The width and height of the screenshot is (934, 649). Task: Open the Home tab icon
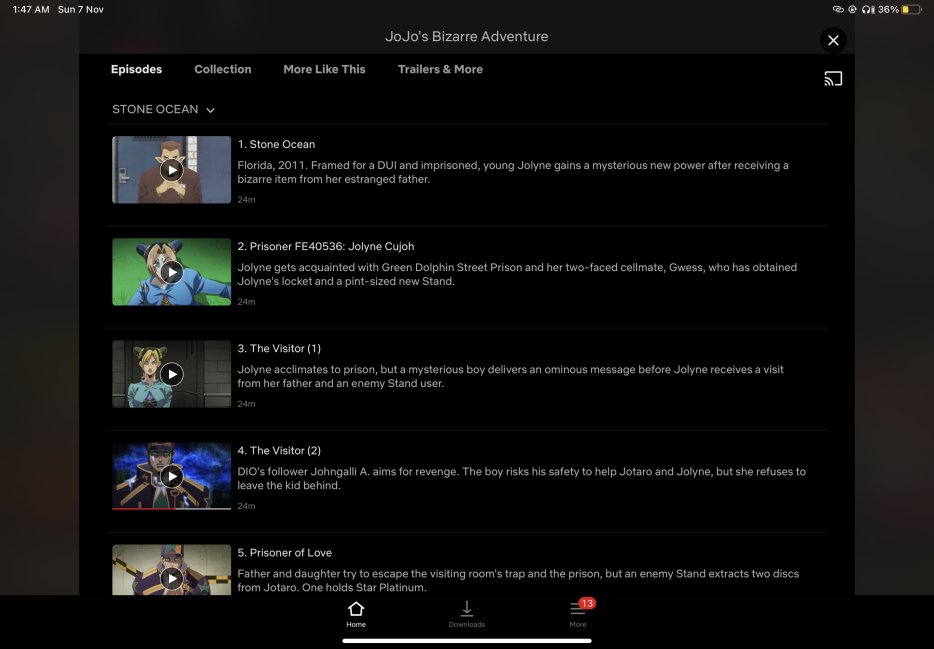click(356, 614)
